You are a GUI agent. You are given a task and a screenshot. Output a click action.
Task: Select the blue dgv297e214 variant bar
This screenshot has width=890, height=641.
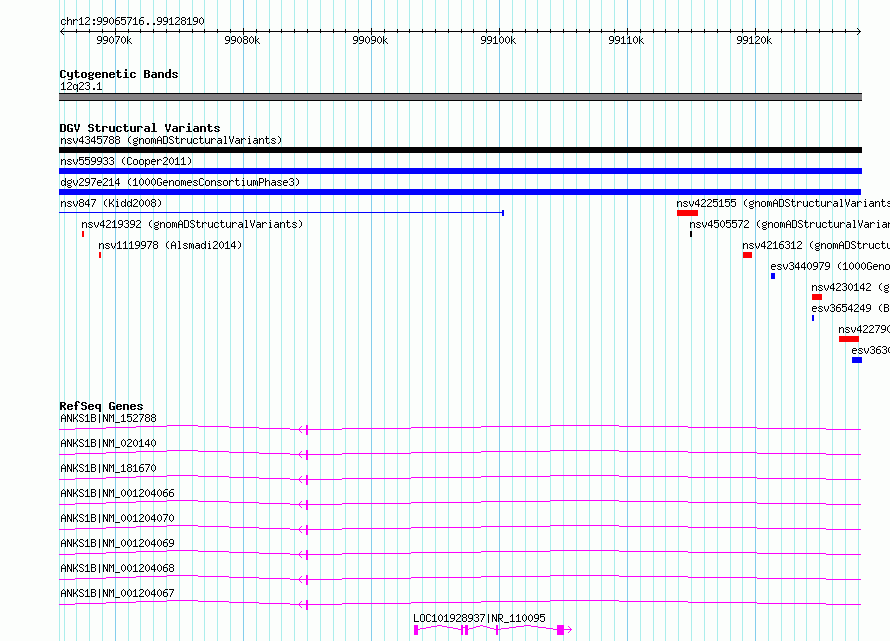[460, 192]
